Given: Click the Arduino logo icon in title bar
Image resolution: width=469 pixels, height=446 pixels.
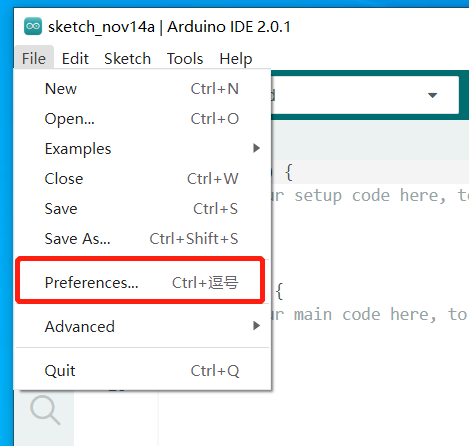Looking at the screenshot, I should (33, 26).
